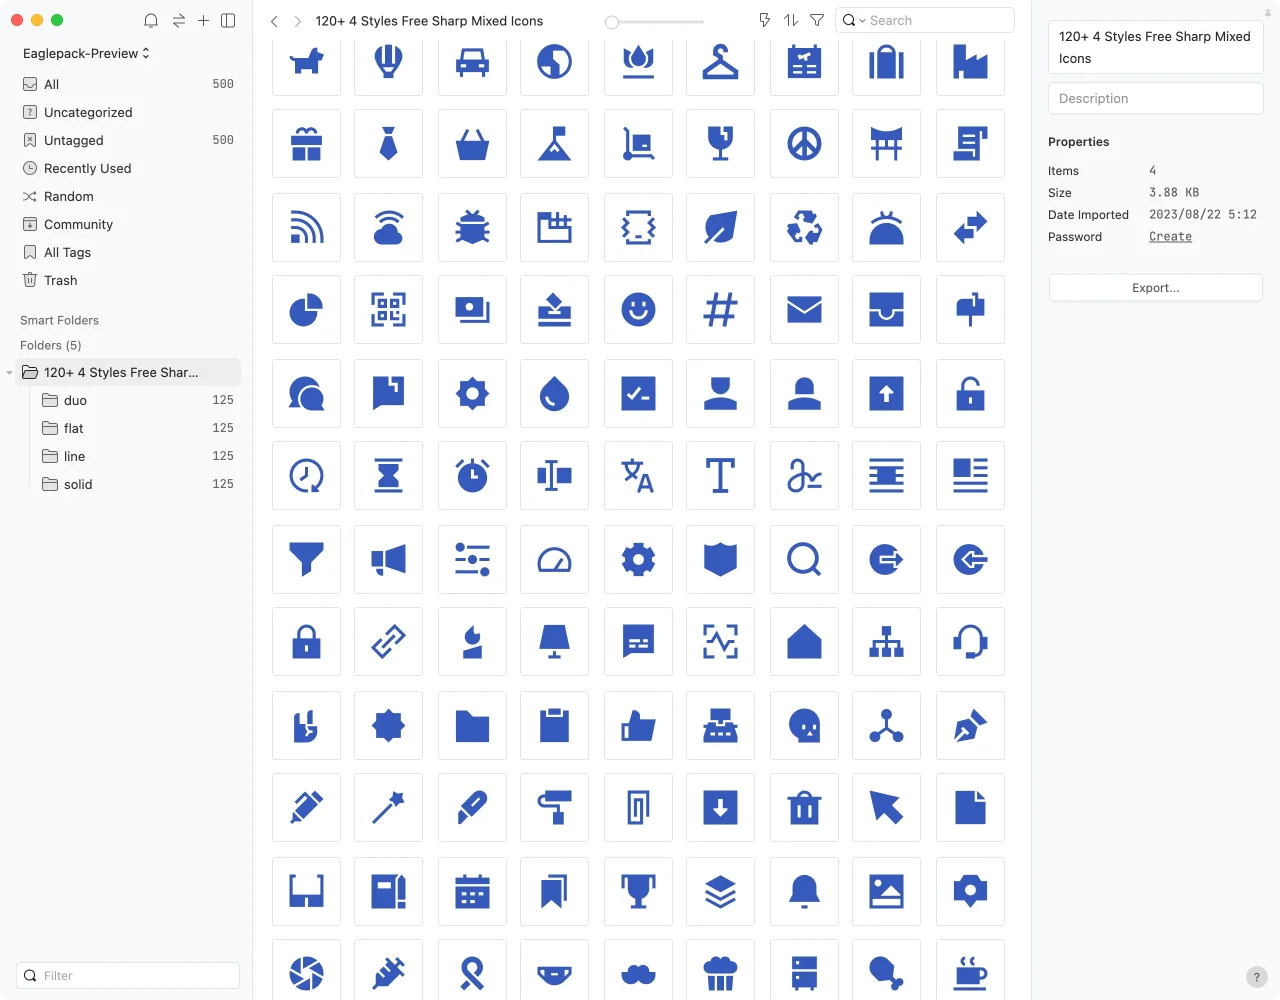Viewport: 1280px width, 1000px height.
Task: Click the notification bell icon
Action: [151, 20]
